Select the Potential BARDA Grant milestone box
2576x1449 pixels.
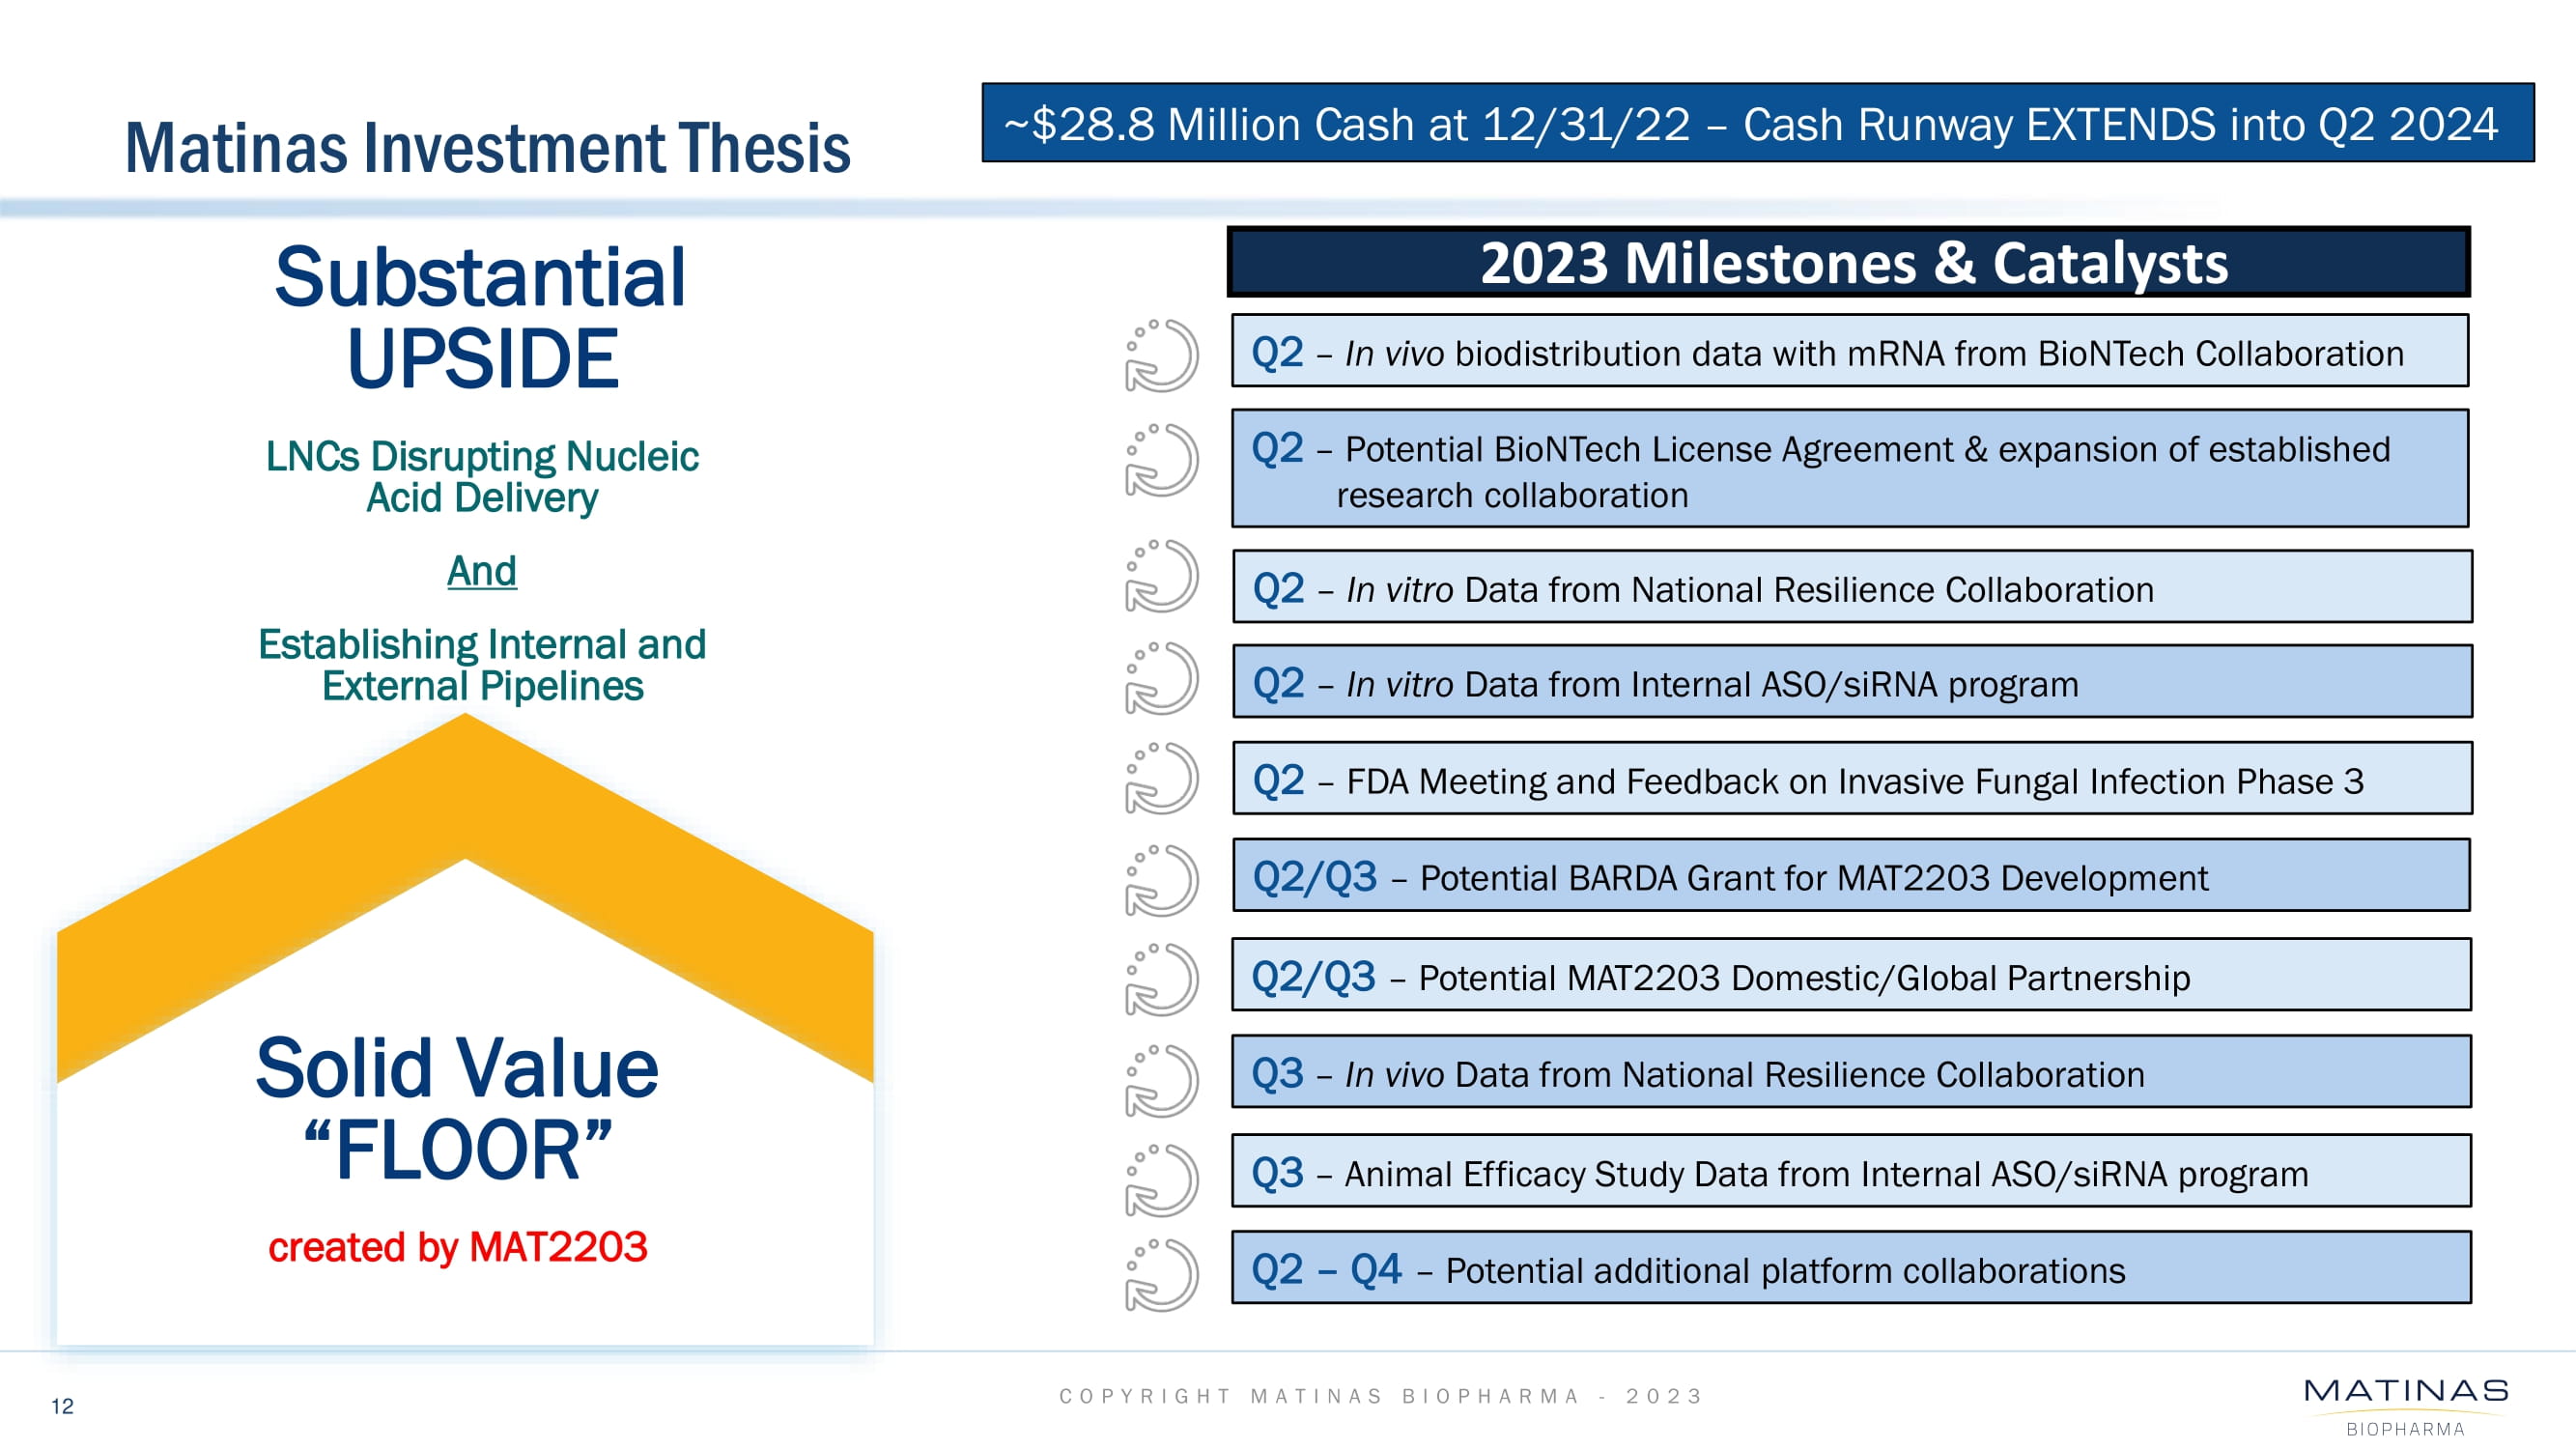[1850, 876]
